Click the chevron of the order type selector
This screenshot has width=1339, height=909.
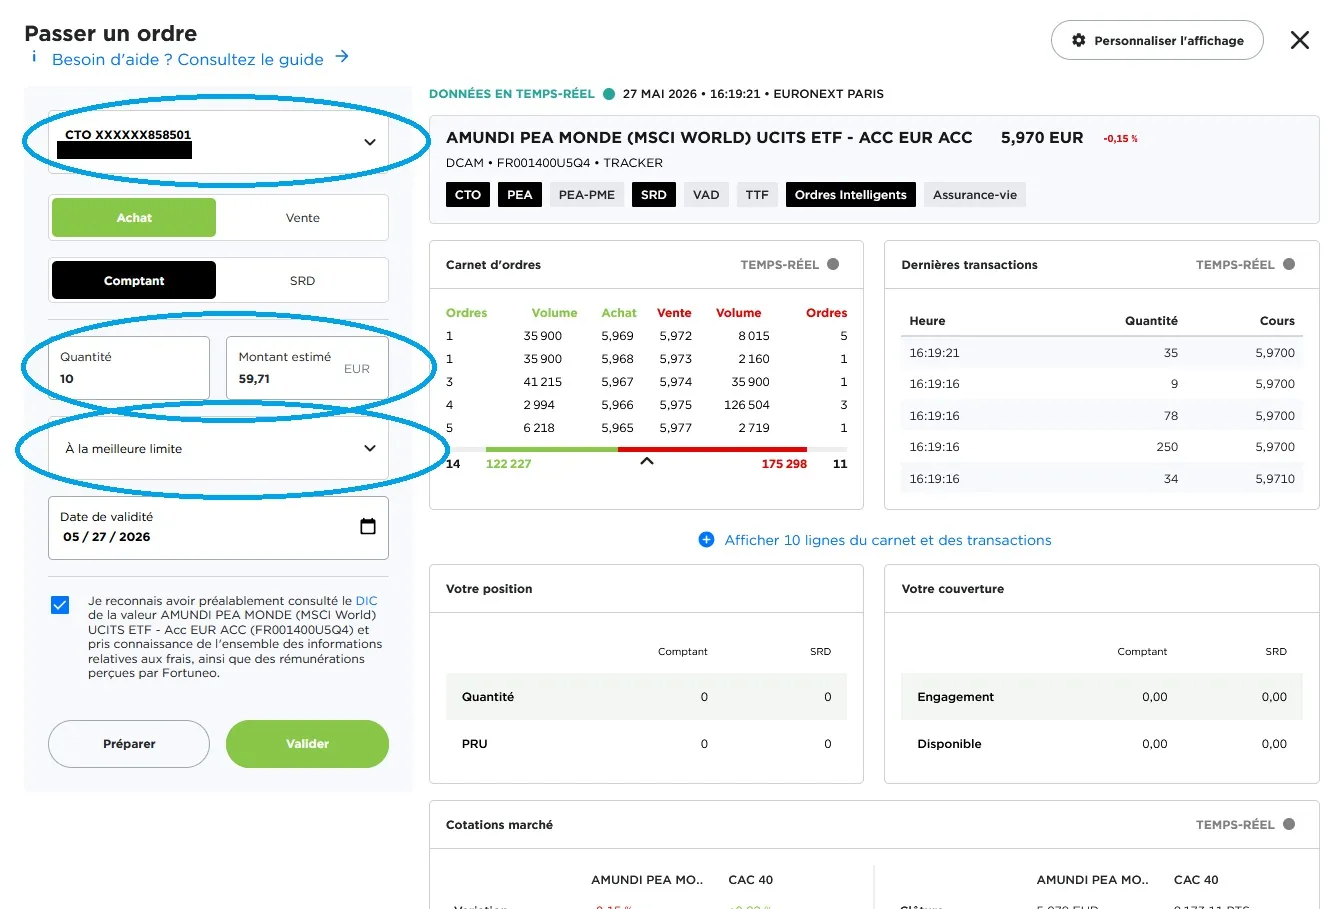click(369, 449)
